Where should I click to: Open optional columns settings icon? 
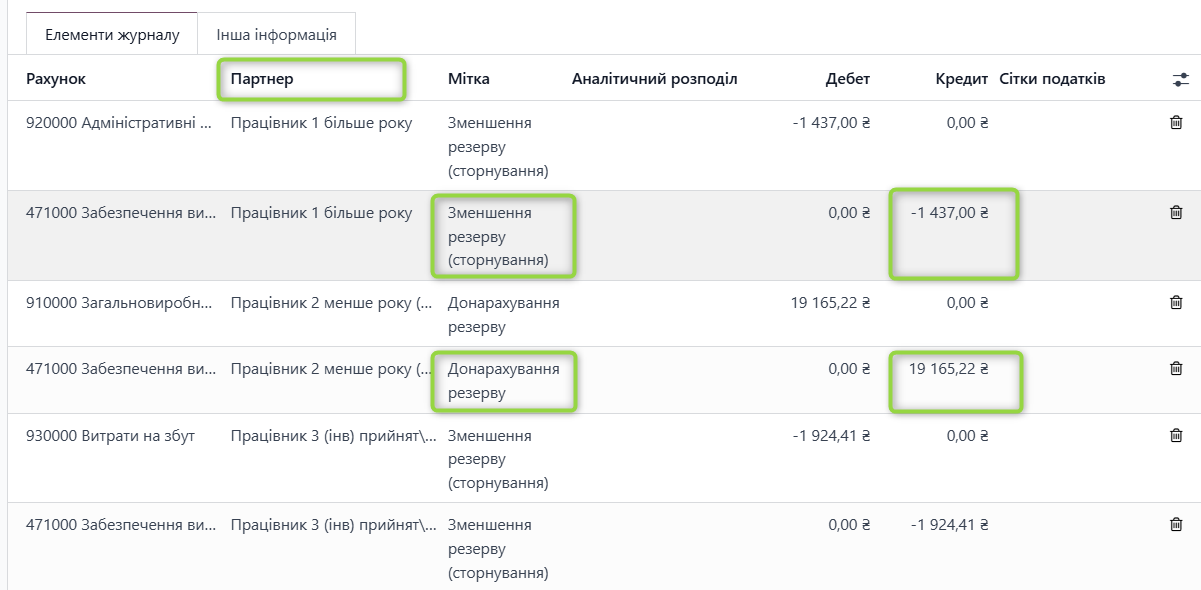(x=1180, y=79)
